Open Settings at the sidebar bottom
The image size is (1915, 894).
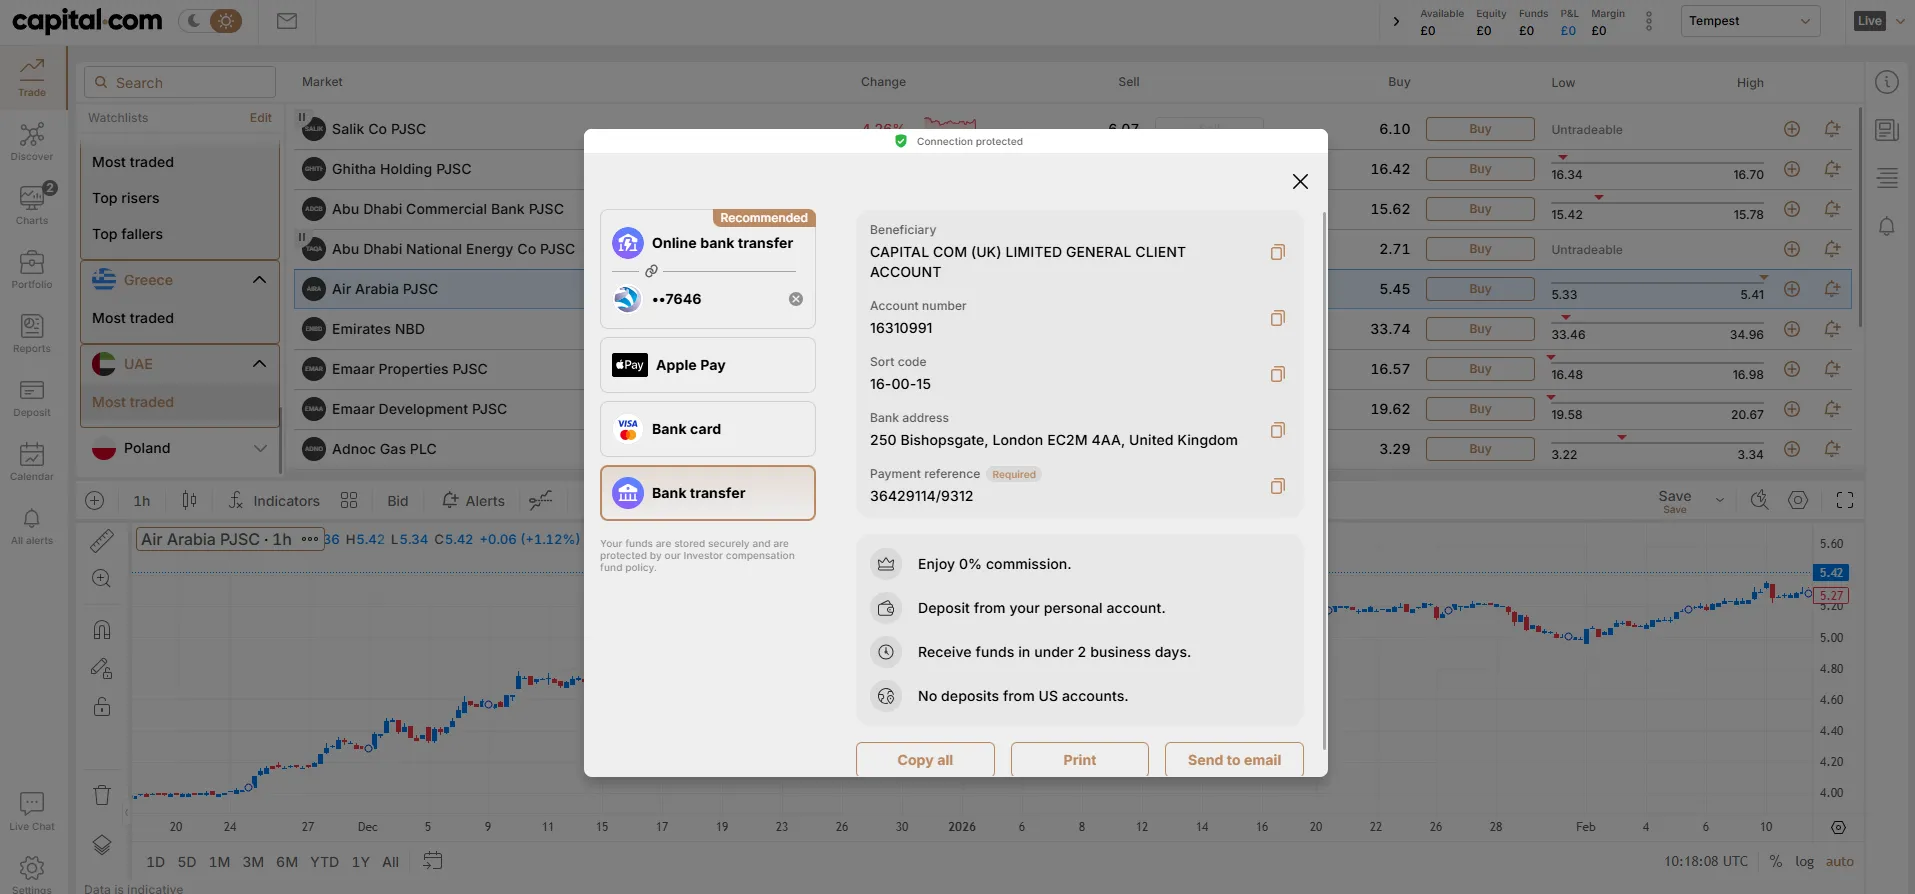pyautogui.click(x=32, y=872)
